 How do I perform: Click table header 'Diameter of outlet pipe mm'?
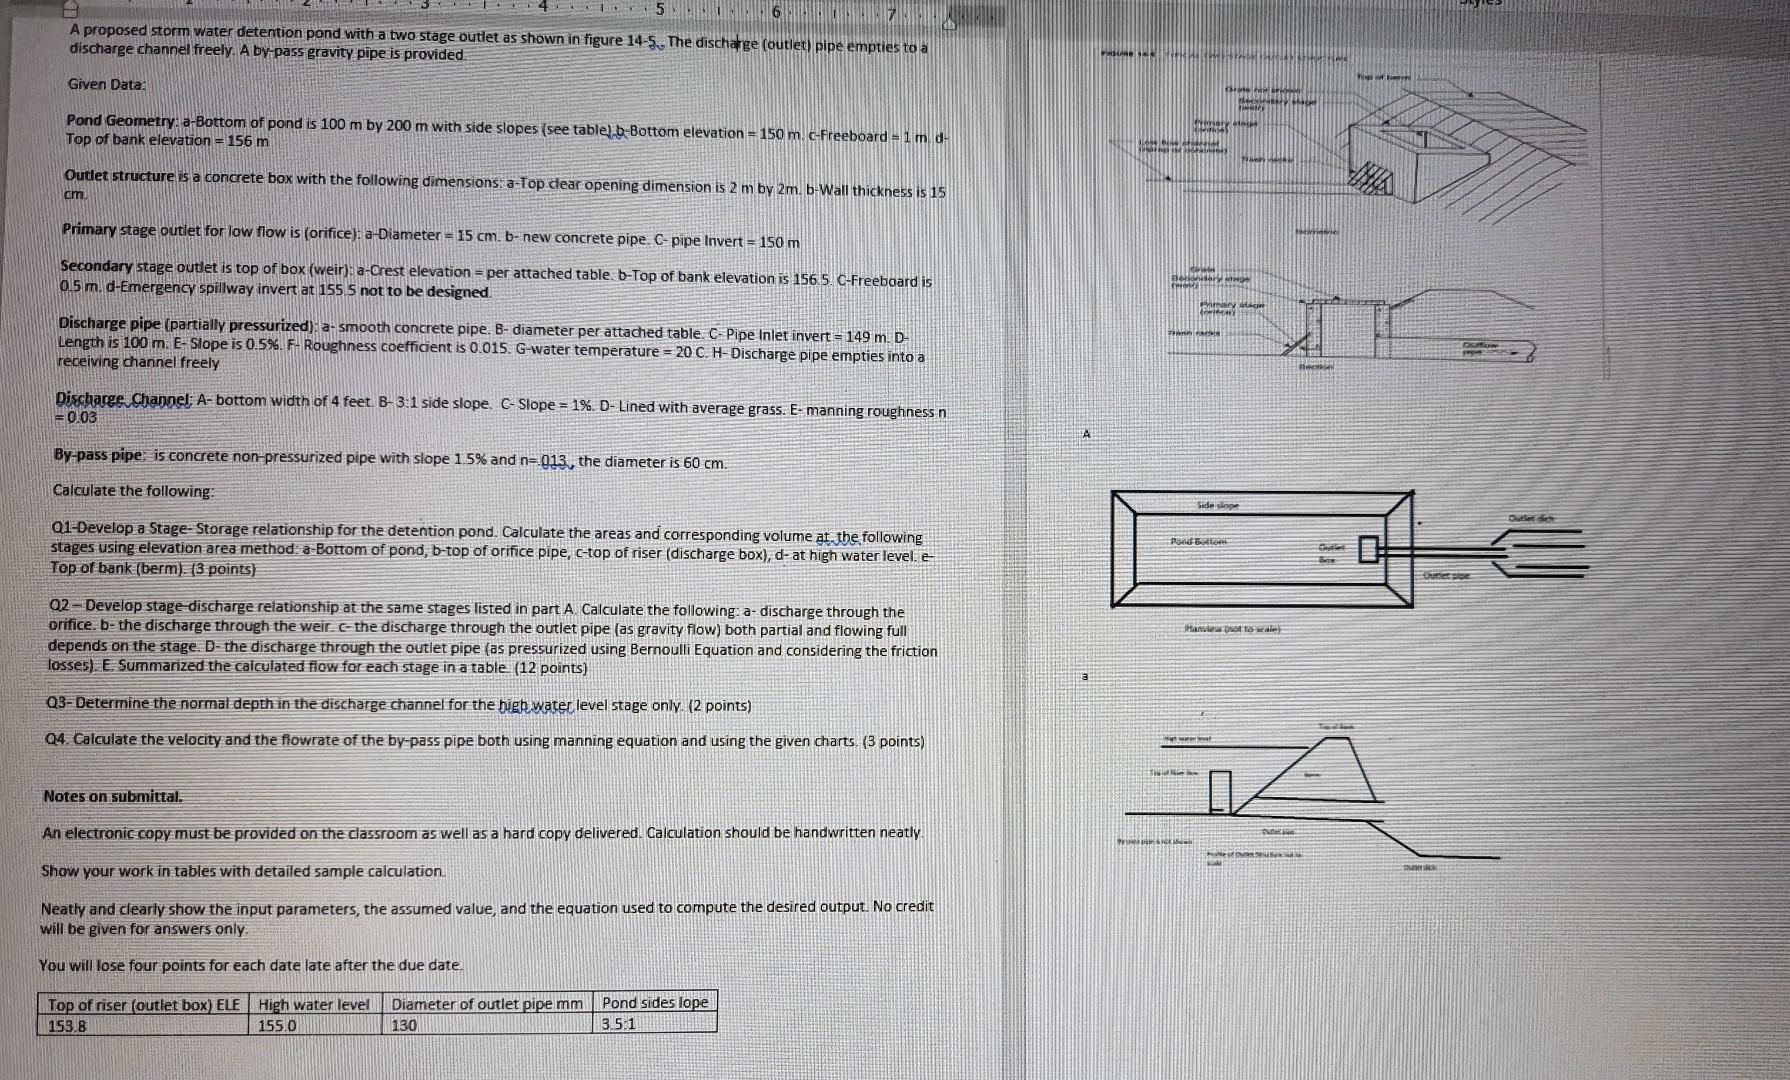pos(487,1004)
